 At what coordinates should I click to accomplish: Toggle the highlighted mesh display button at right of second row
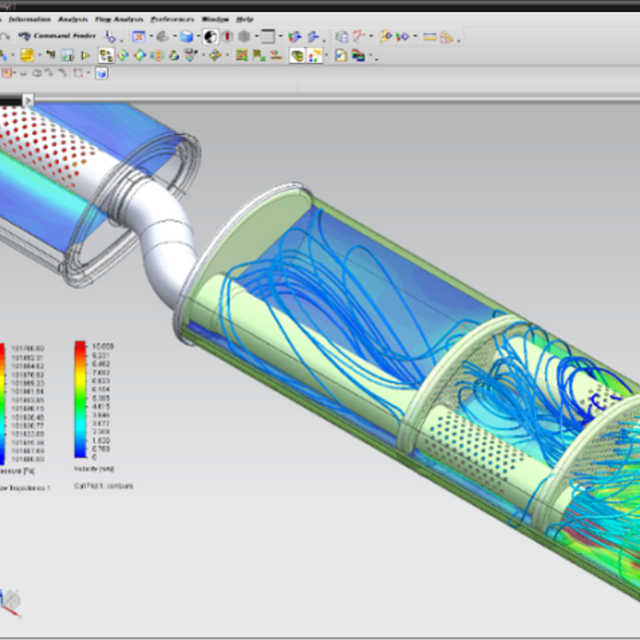[x=297, y=55]
